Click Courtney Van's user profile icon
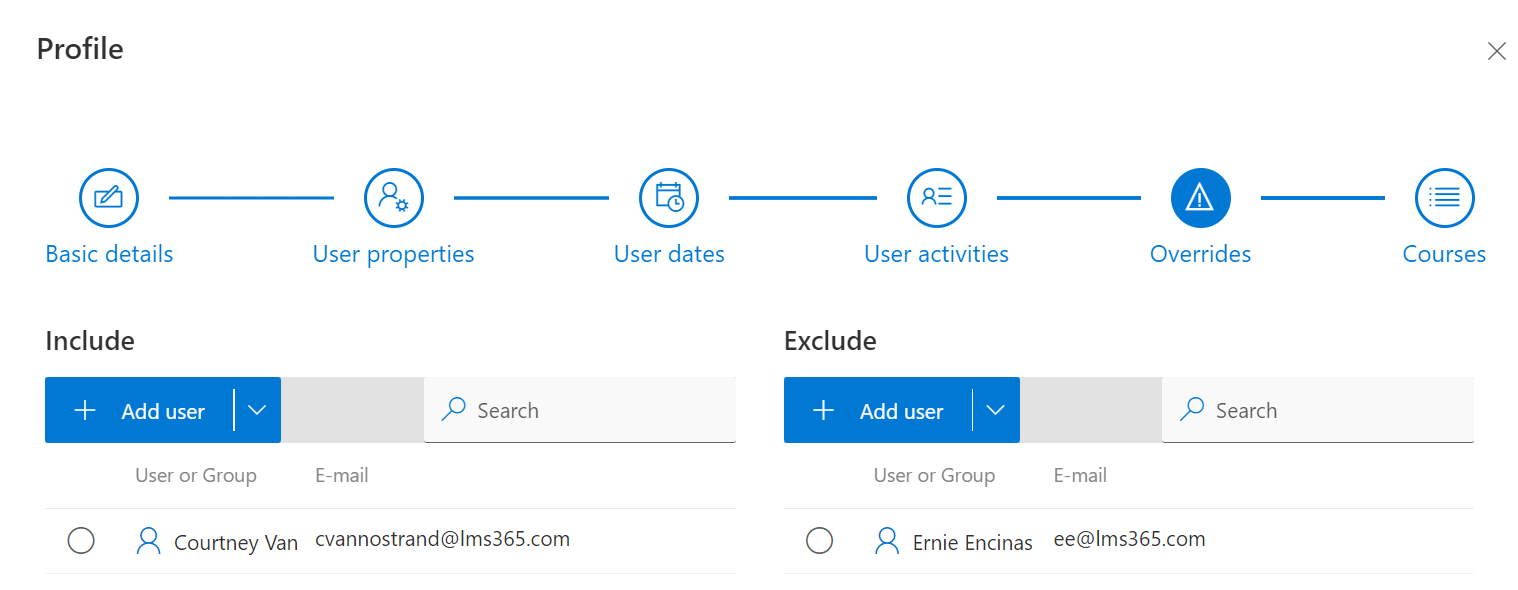Screen dimensions: 1518x590 [x=148, y=540]
